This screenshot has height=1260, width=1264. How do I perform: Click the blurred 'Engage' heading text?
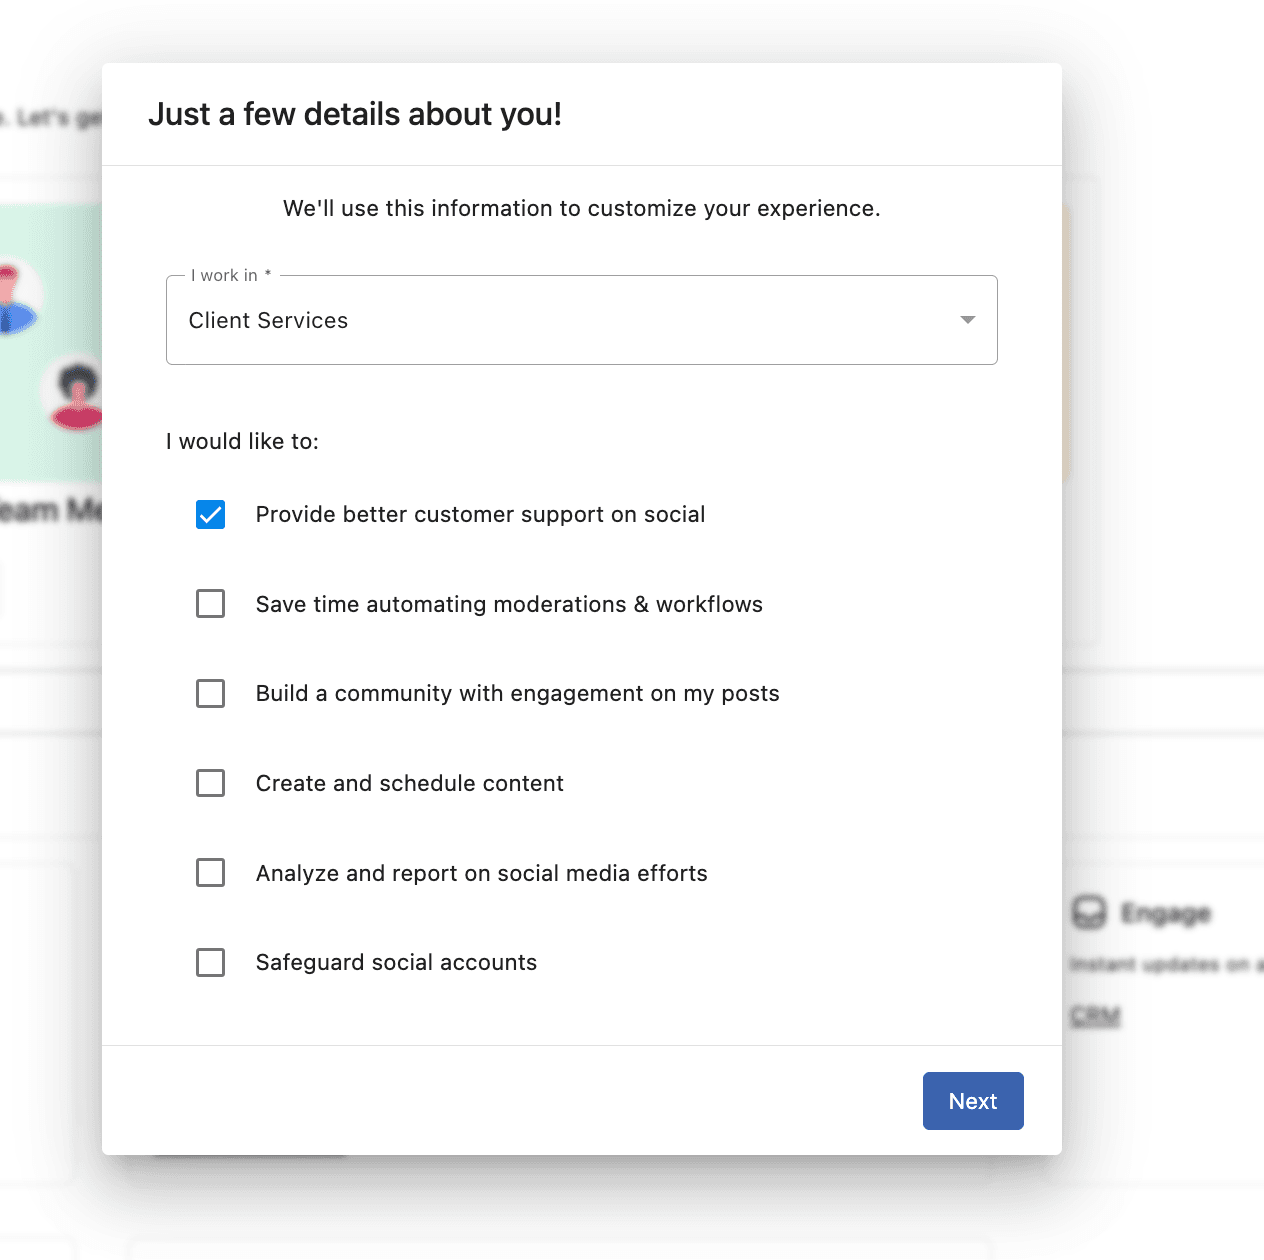click(1165, 913)
